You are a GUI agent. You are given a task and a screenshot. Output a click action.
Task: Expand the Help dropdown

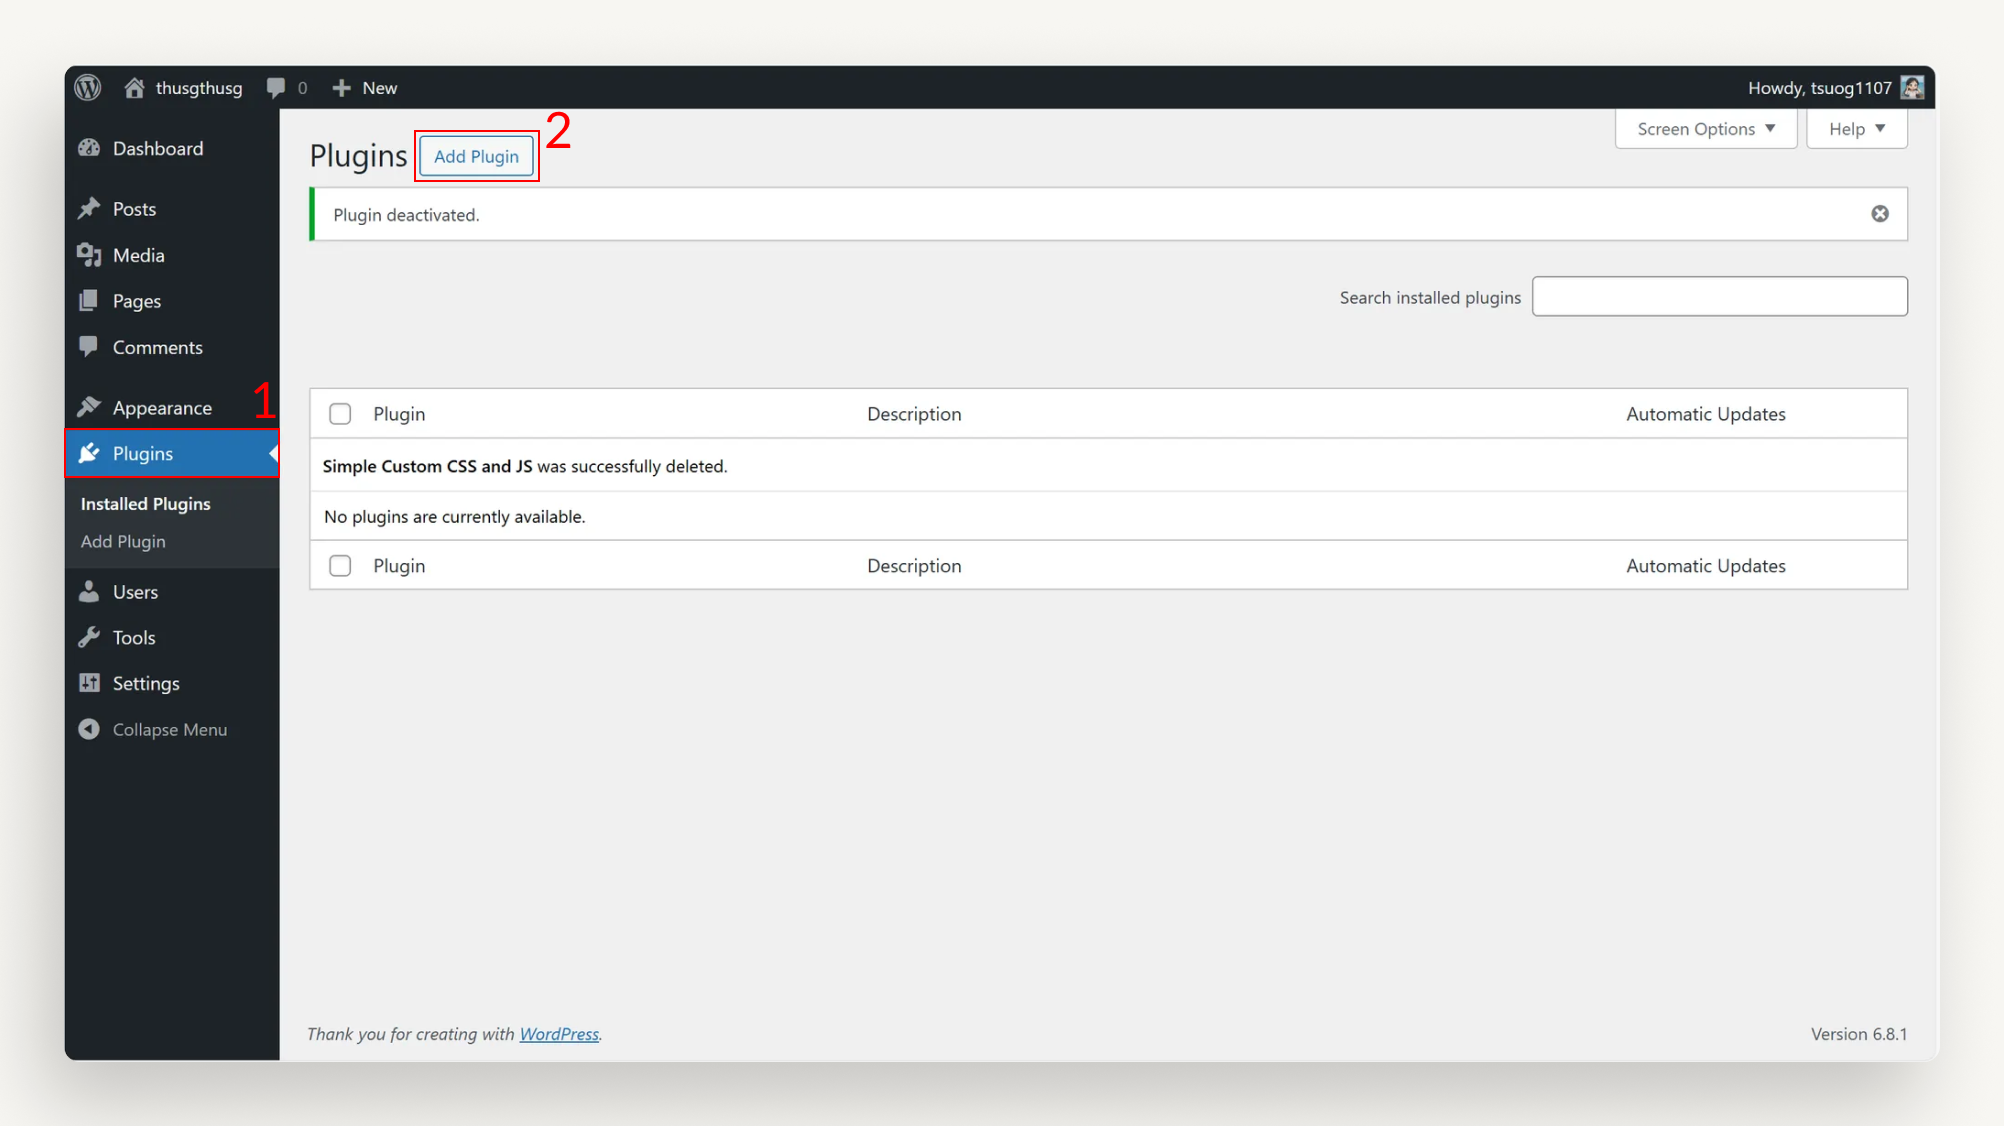point(1855,128)
